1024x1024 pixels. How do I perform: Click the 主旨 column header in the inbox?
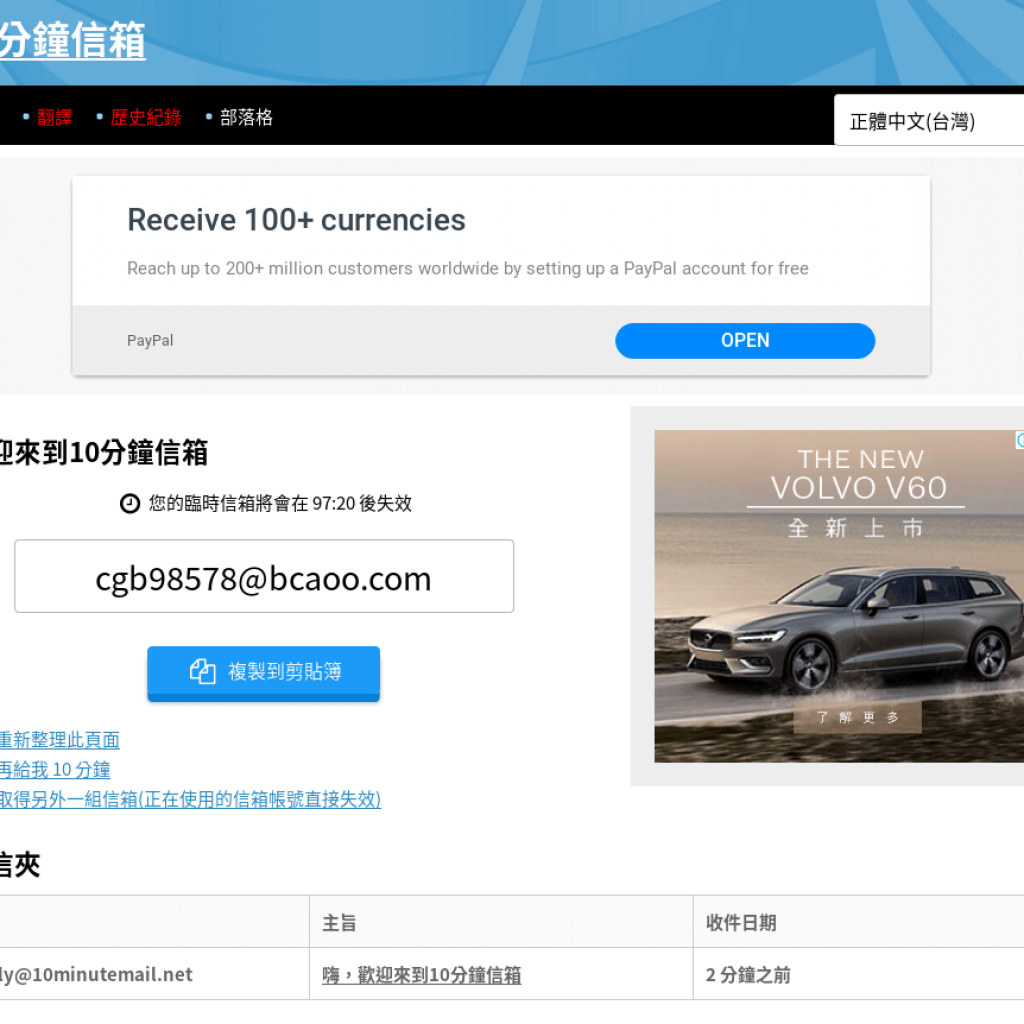click(340, 922)
